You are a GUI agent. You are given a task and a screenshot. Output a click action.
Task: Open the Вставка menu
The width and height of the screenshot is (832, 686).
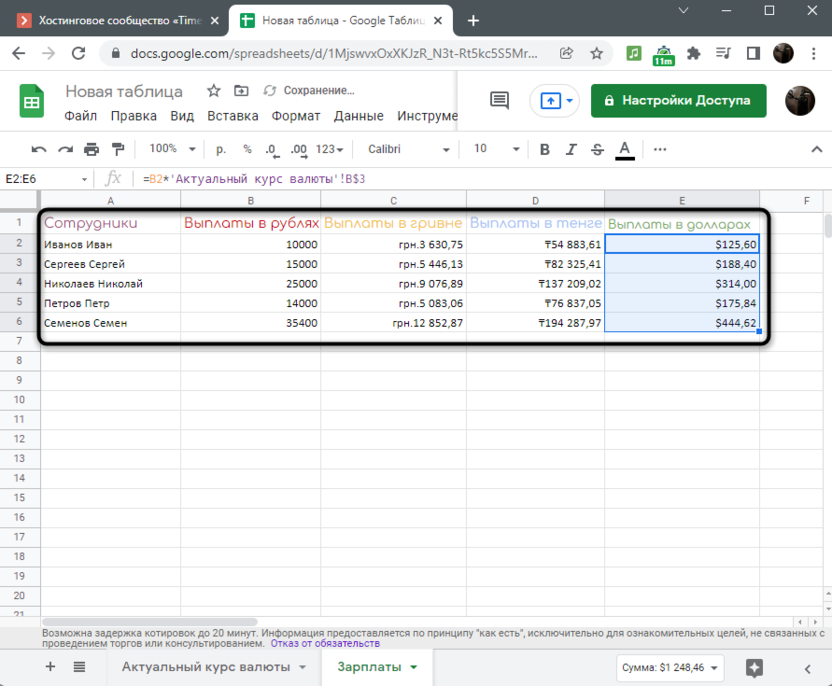pyautogui.click(x=233, y=116)
